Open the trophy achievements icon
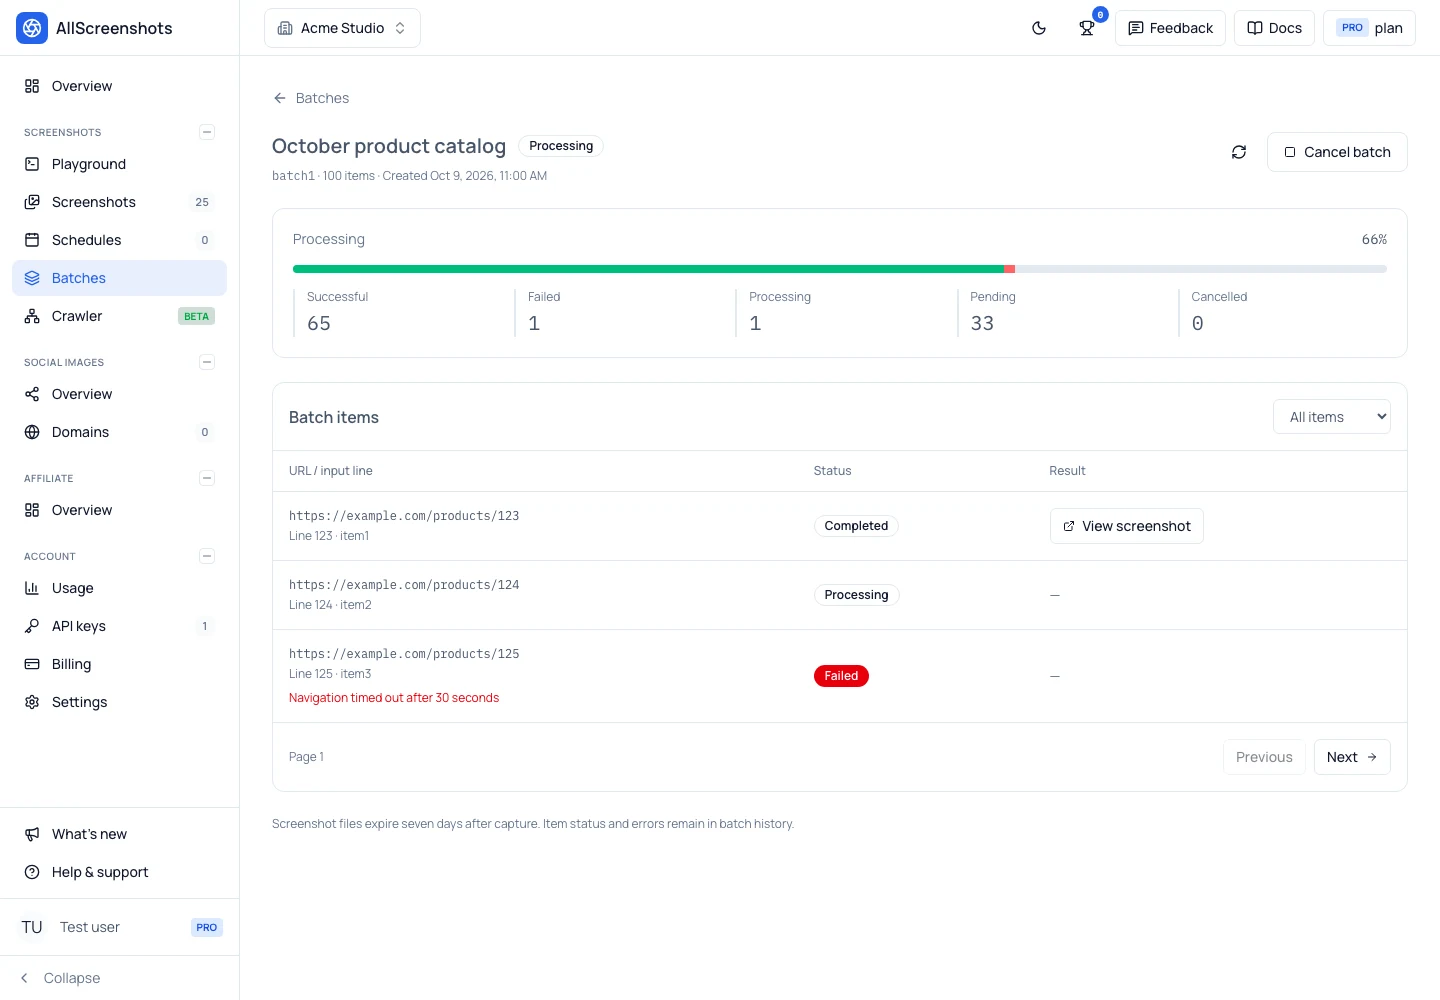Viewport: 1440px width, 1000px height. tap(1087, 28)
